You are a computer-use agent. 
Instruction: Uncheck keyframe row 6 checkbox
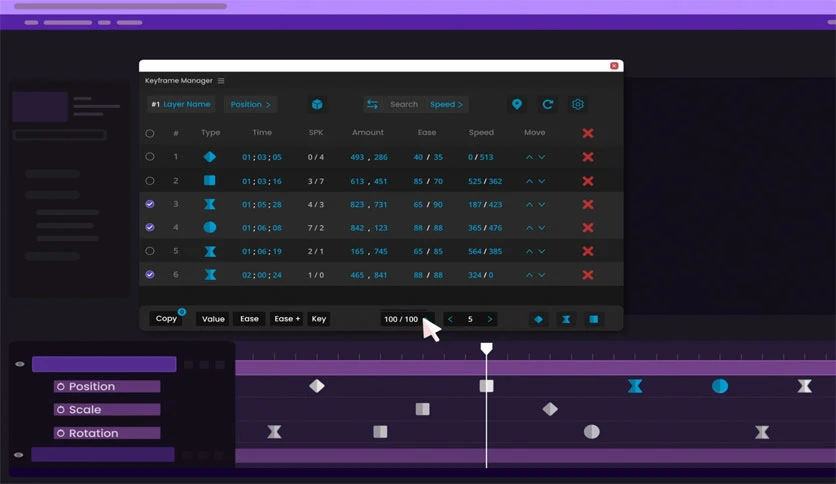[150, 275]
